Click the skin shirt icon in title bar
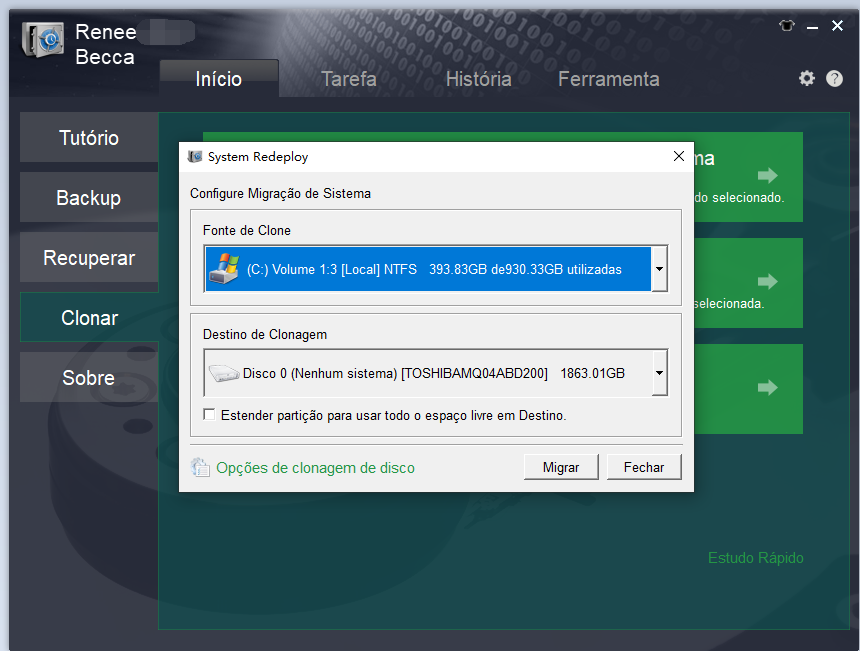 click(786, 26)
